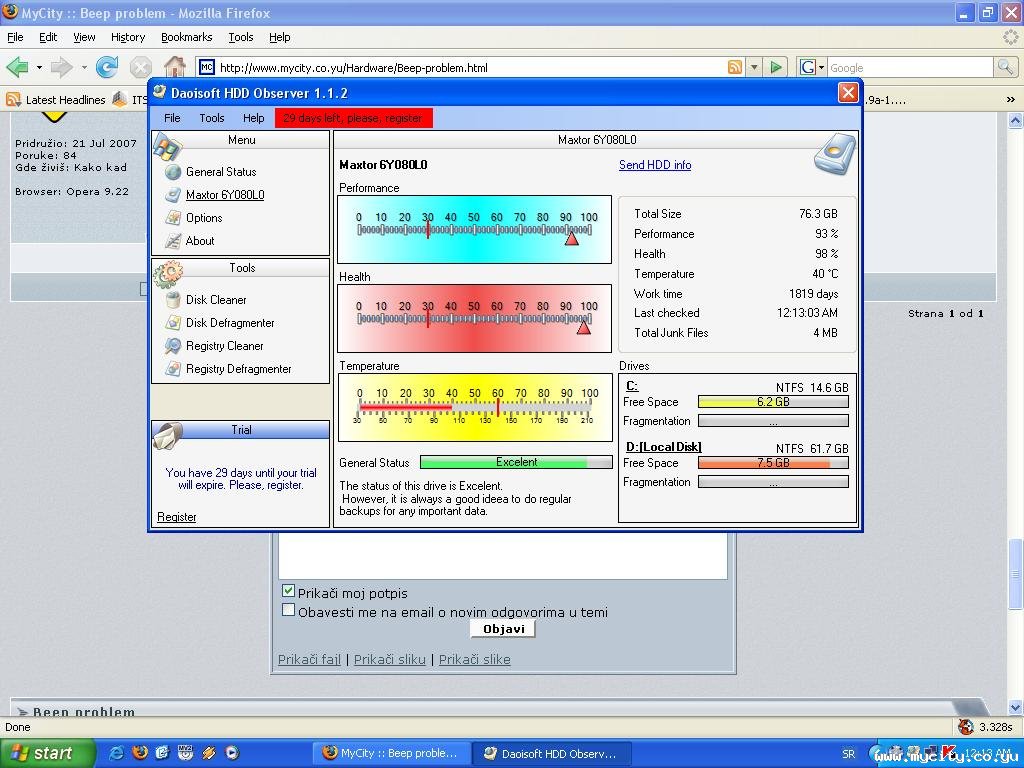
Task: Click the Prikači fajl link
Action: [310, 660]
